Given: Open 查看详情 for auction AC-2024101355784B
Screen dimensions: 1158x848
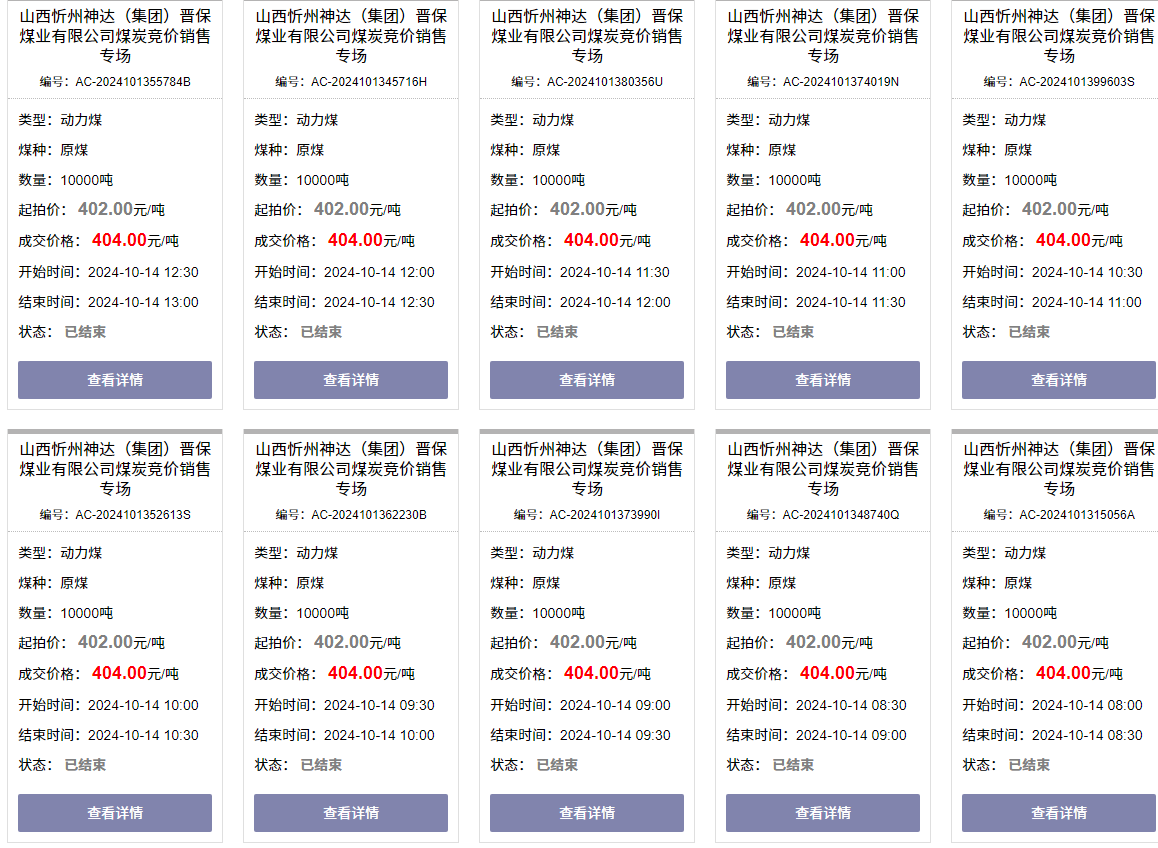Looking at the screenshot, I should pyautogui.click(x=114, y=380).
